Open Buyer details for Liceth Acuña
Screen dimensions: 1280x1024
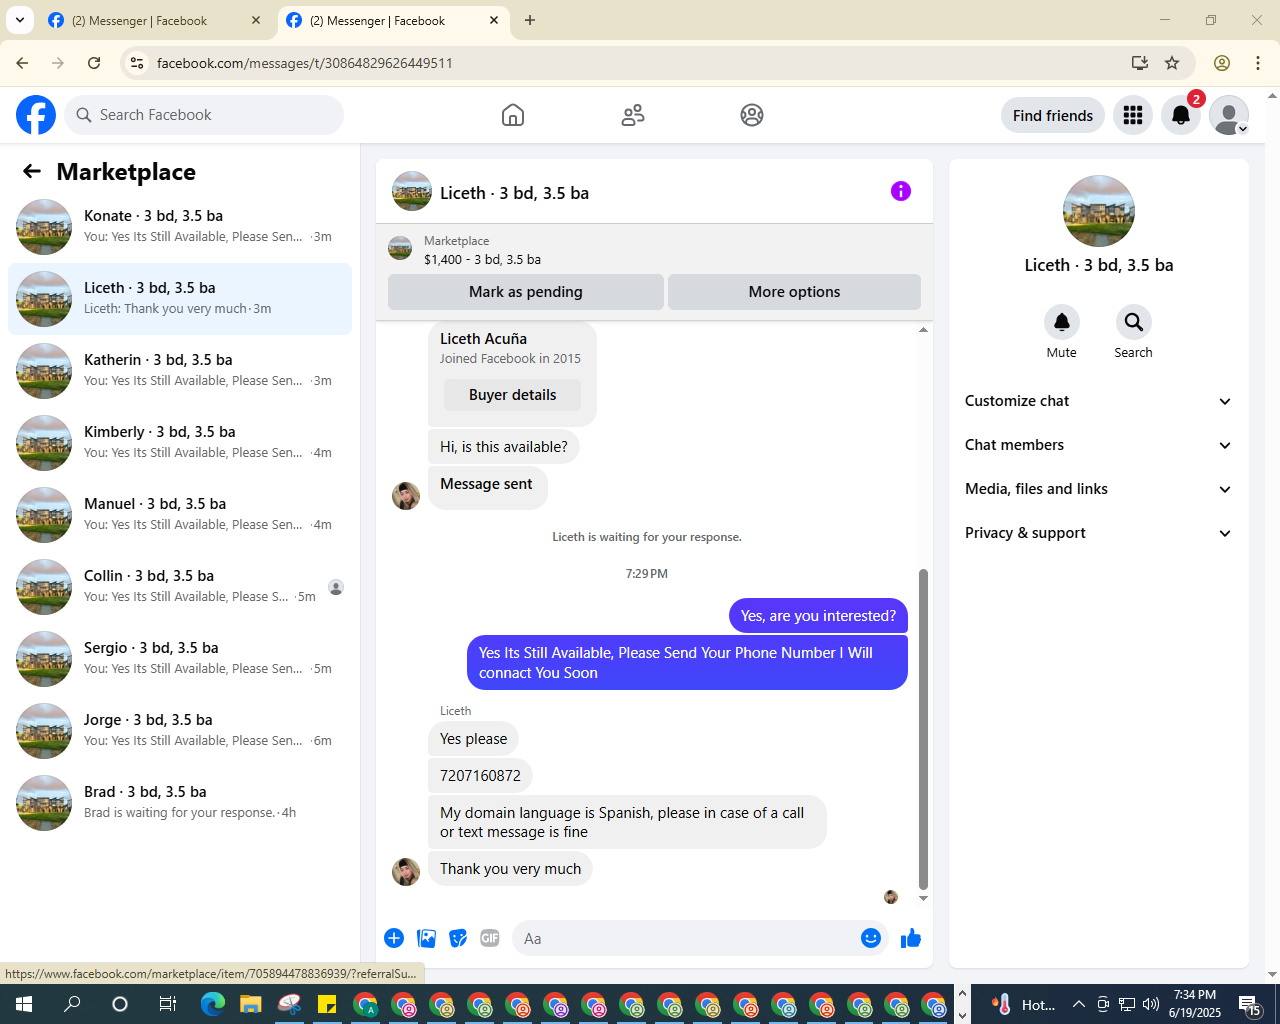(x=512, y=395)
